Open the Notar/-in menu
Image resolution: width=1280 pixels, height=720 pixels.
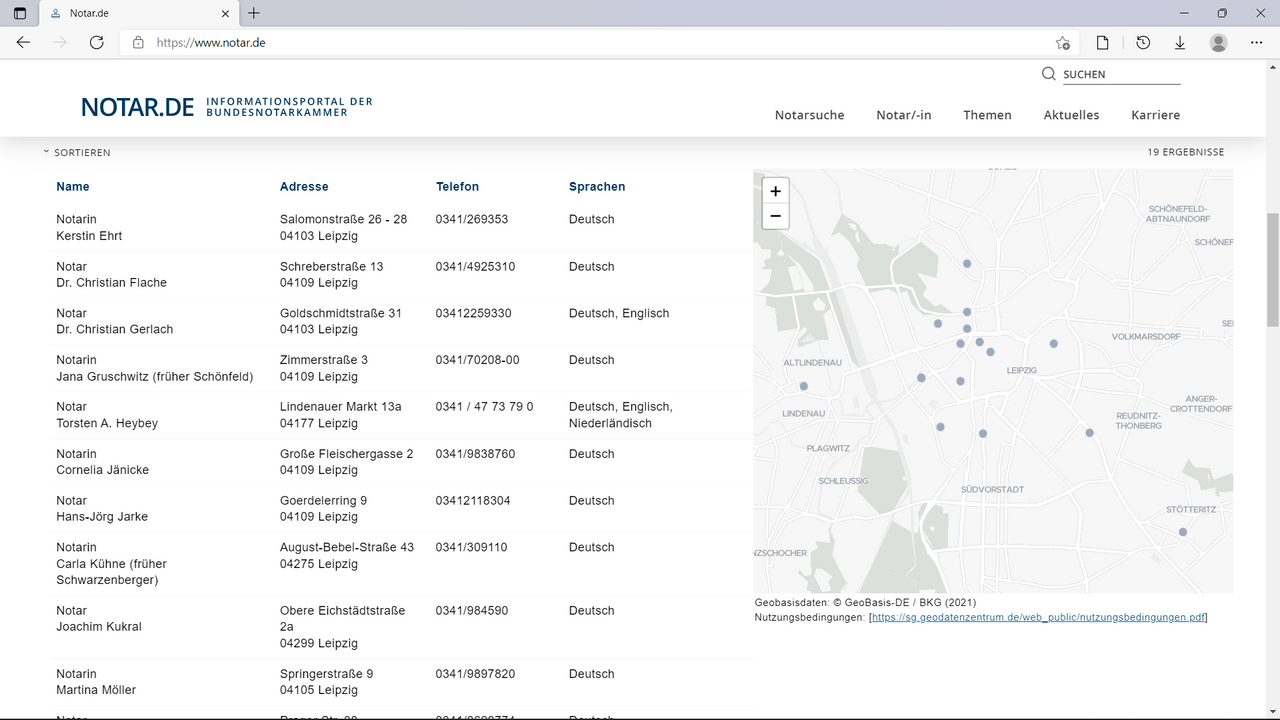point(903,115)
